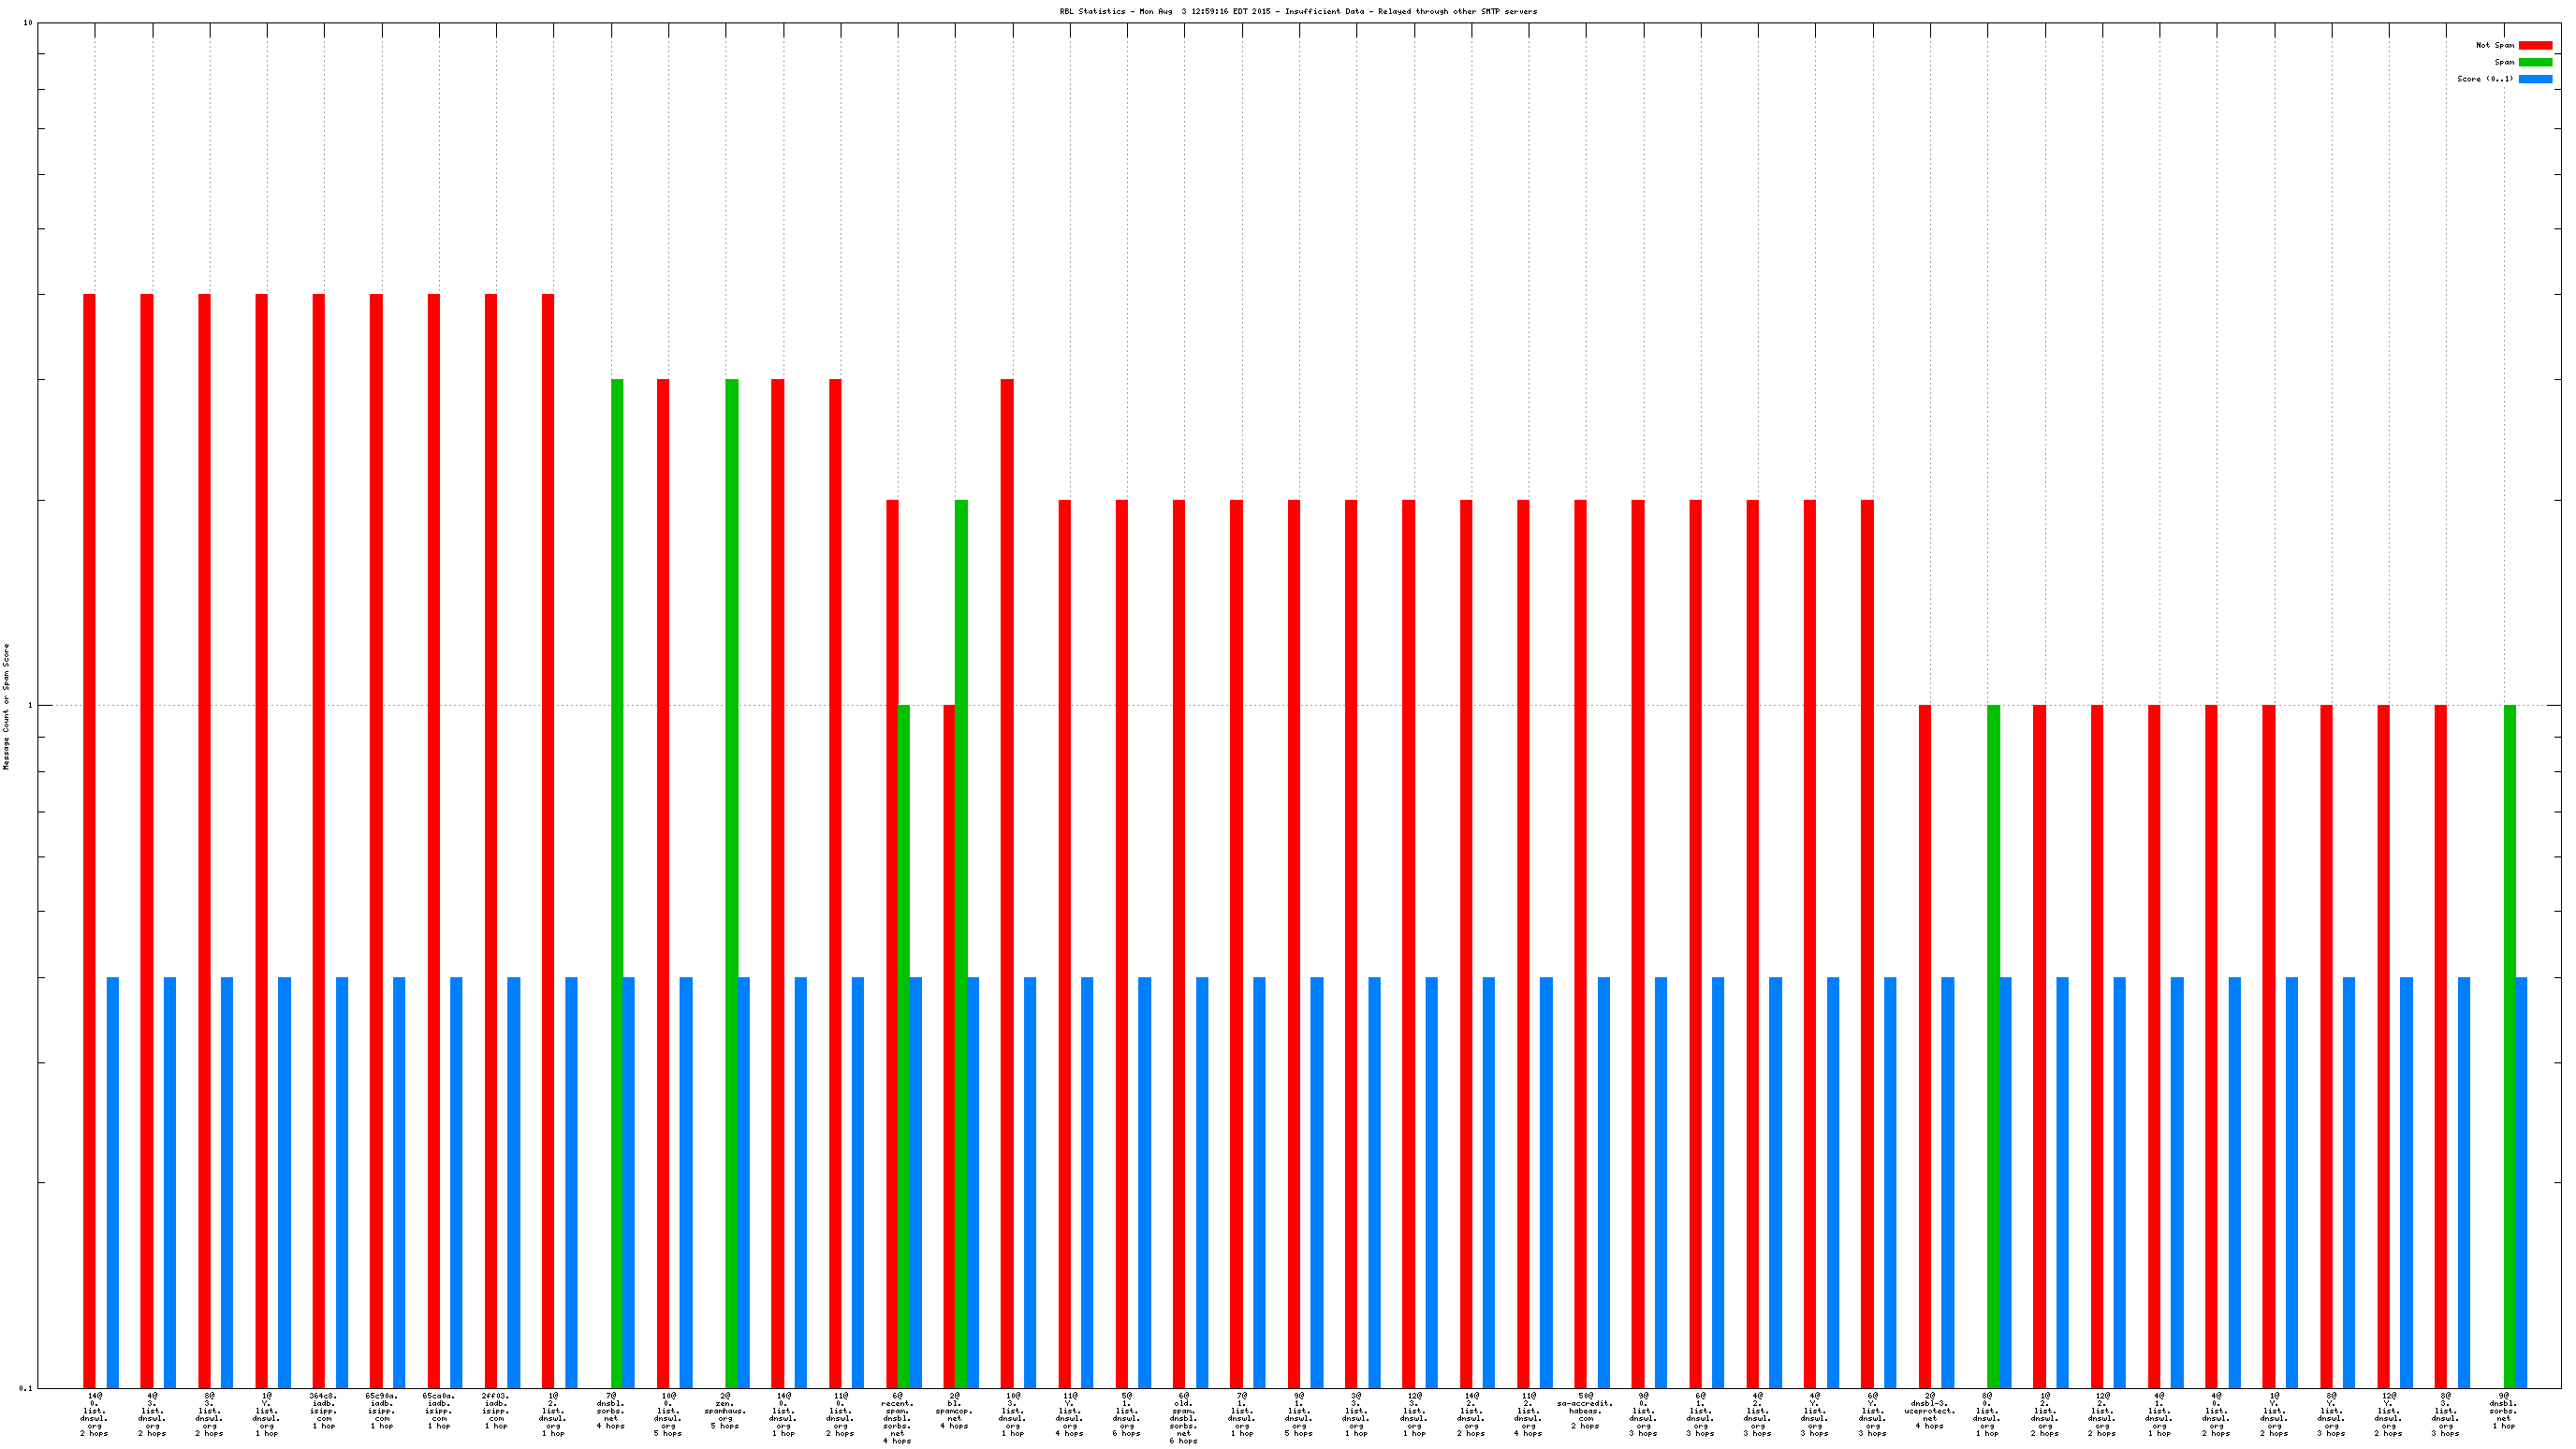
Task: Click the Y-axis label Message Count
Action: 6,706
